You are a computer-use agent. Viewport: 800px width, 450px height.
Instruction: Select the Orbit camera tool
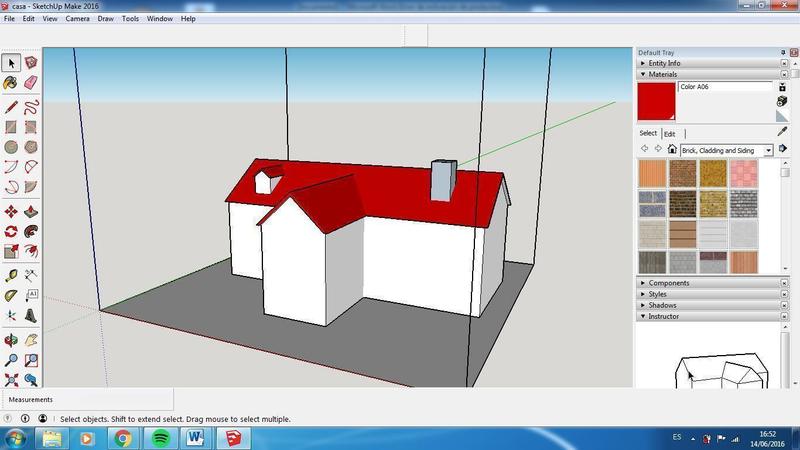tap(11, 341)
